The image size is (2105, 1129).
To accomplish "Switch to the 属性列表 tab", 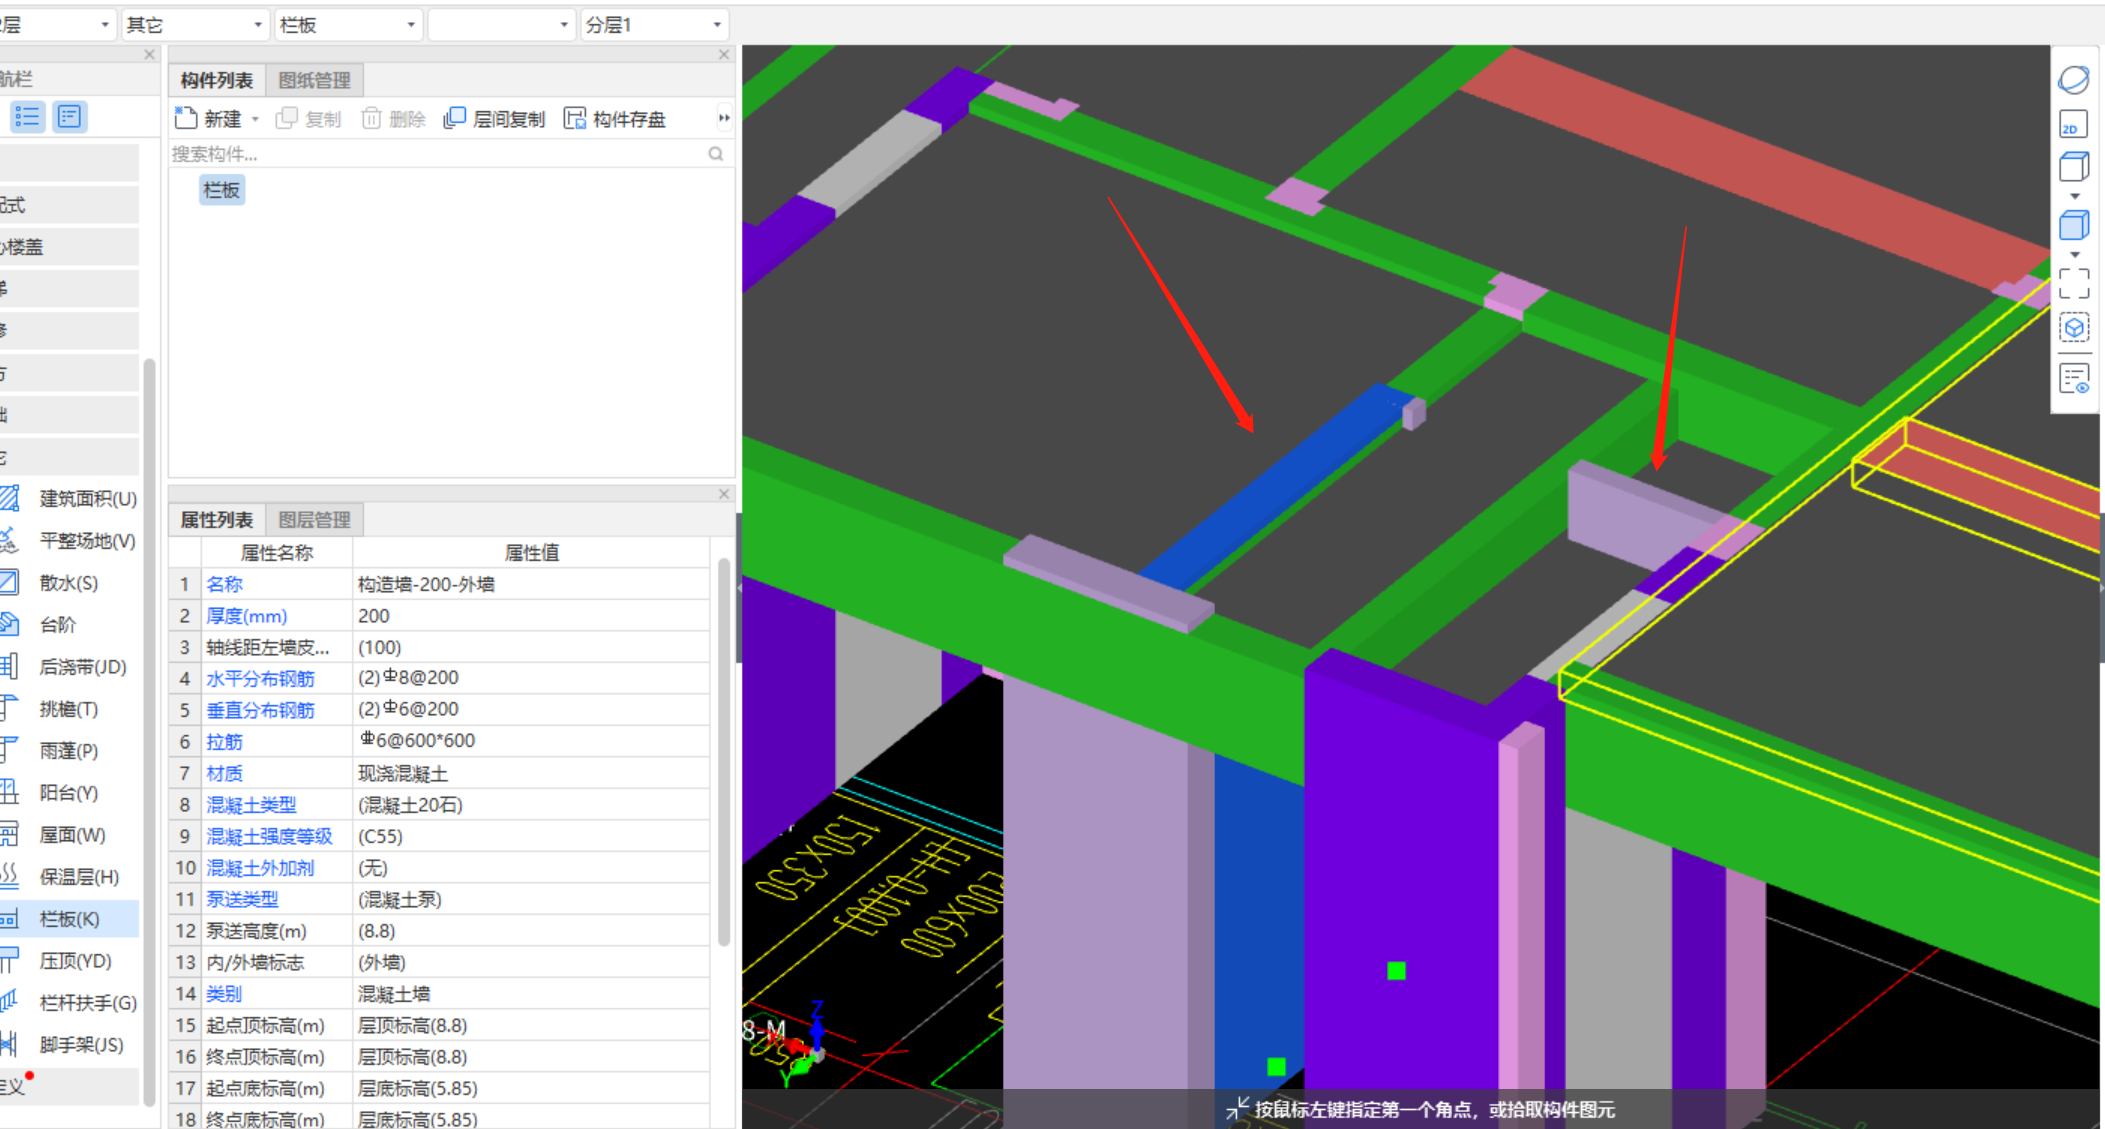I will (x=217, y=519).
